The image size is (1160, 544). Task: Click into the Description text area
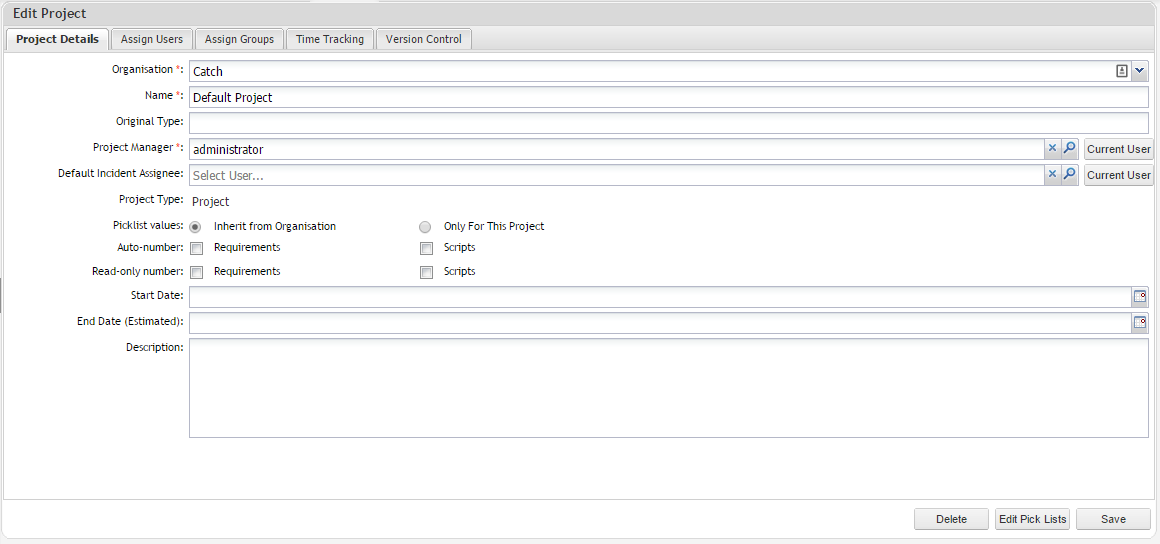(x=668, y=388)
